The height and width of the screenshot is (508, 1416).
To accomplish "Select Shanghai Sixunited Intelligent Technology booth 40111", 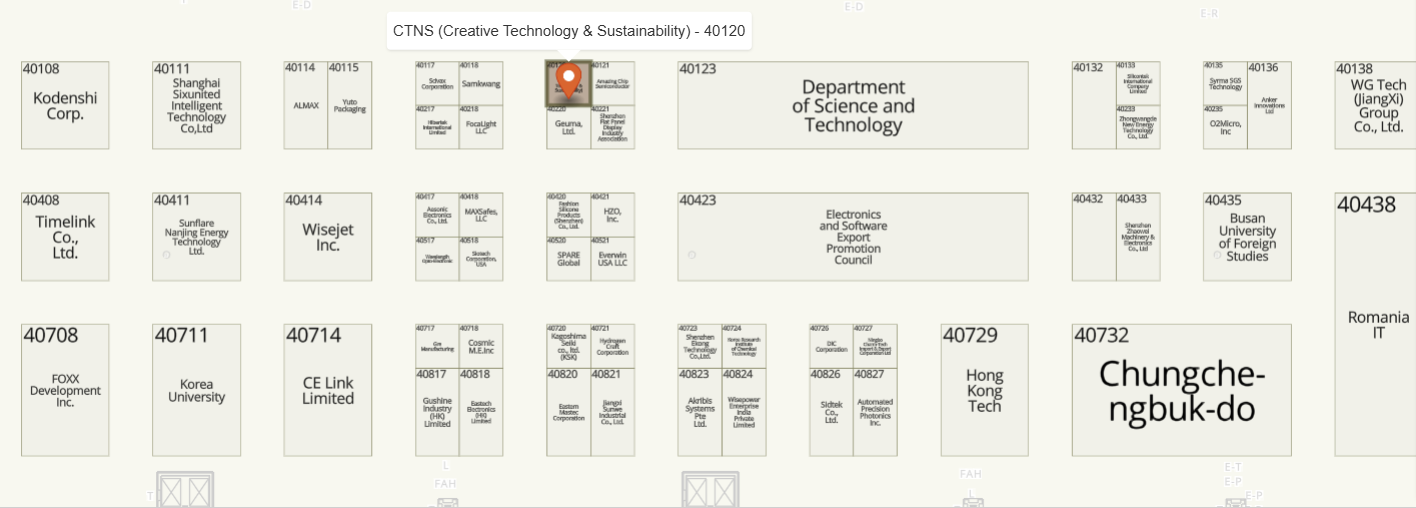I will 197,105.
